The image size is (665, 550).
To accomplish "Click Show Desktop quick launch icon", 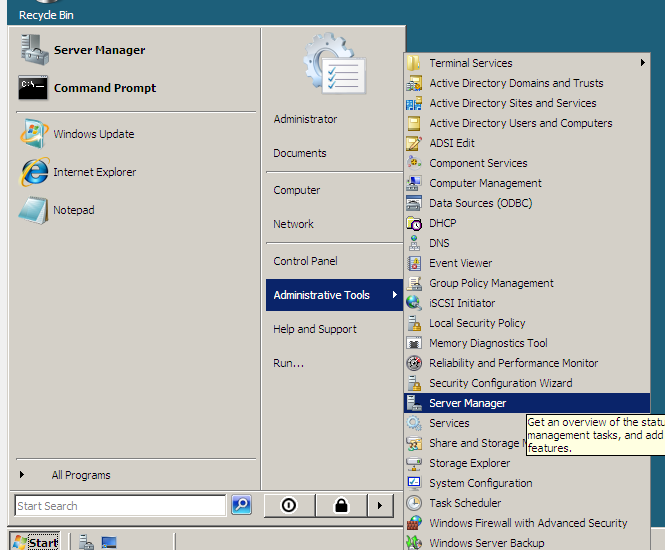I will 109,542.
